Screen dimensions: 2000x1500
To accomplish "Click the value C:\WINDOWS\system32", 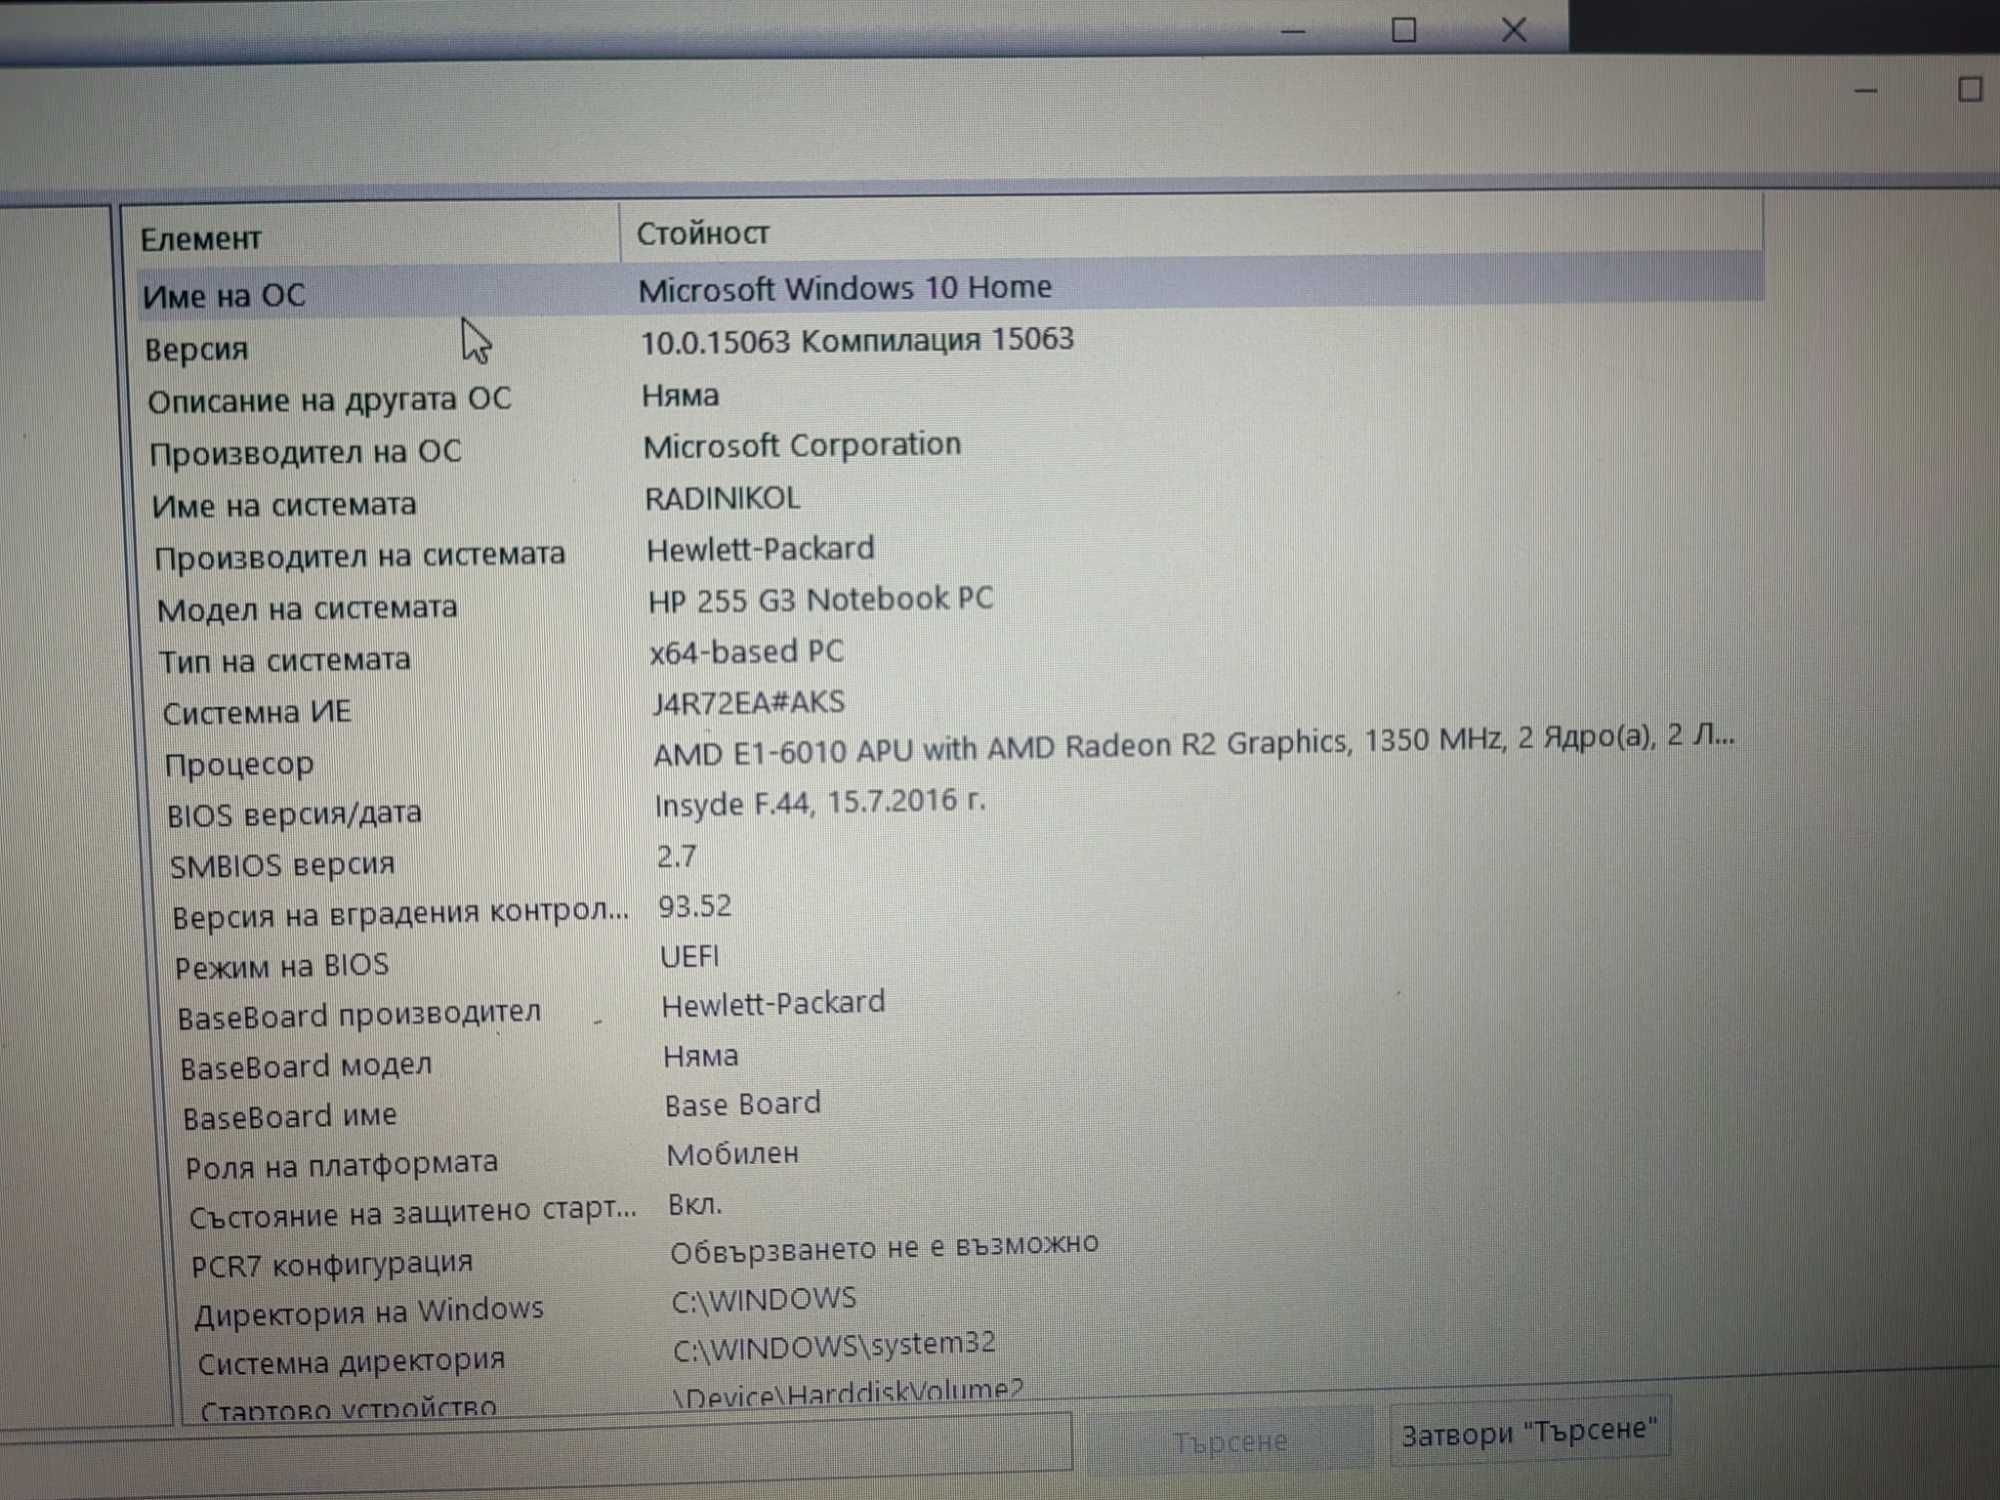I will 834,1347.
